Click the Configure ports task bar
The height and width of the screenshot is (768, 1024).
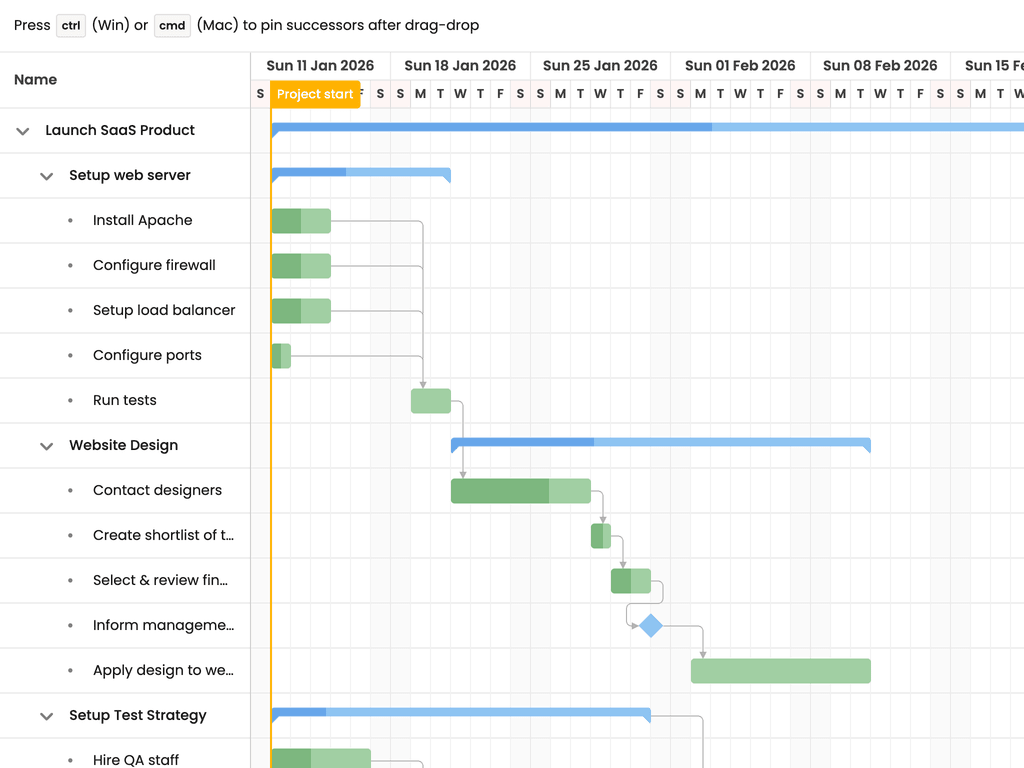[281, 356]
